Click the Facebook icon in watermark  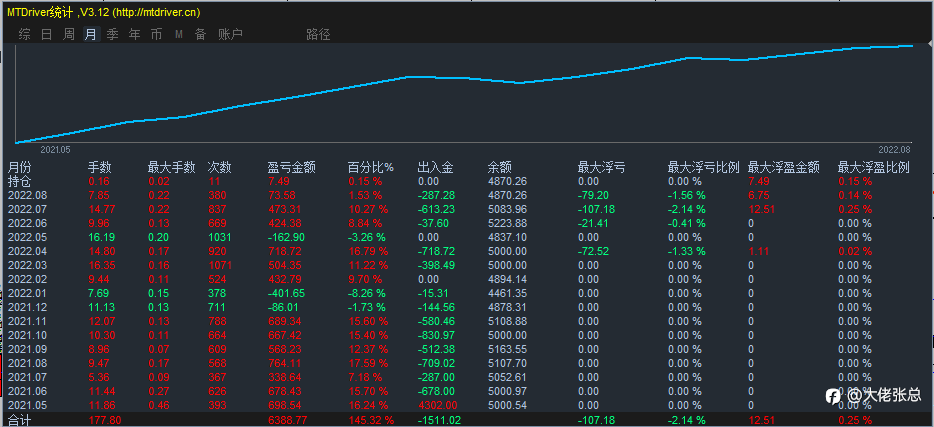833,395
